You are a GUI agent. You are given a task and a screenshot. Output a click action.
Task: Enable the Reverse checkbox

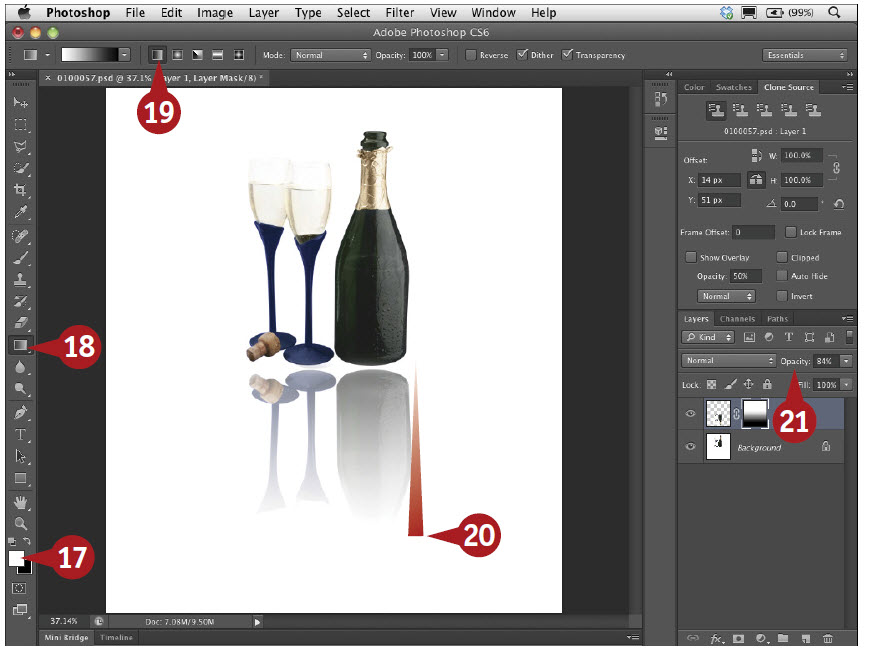(471, 55)
